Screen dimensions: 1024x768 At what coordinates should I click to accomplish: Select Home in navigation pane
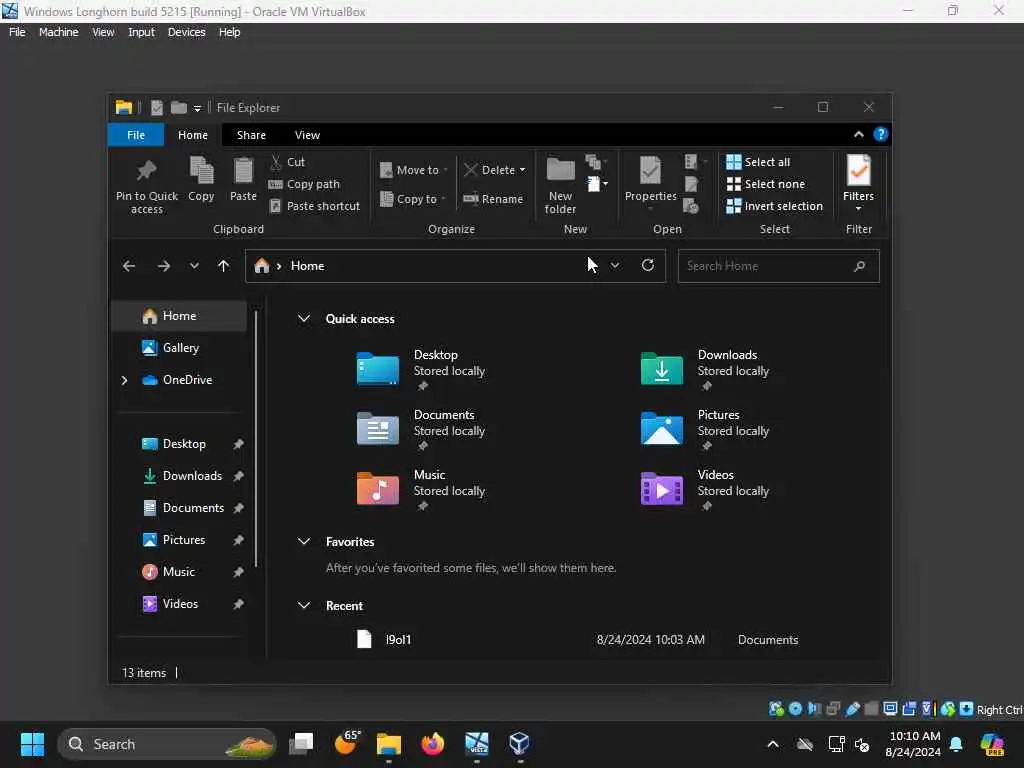180,316
